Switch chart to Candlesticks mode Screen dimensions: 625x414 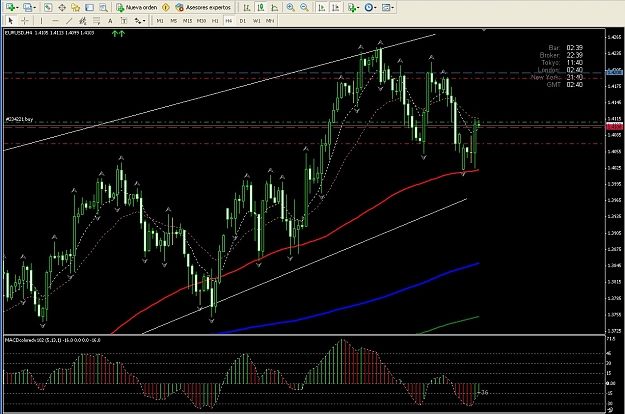pyautogui.click(x=261, y=7)
